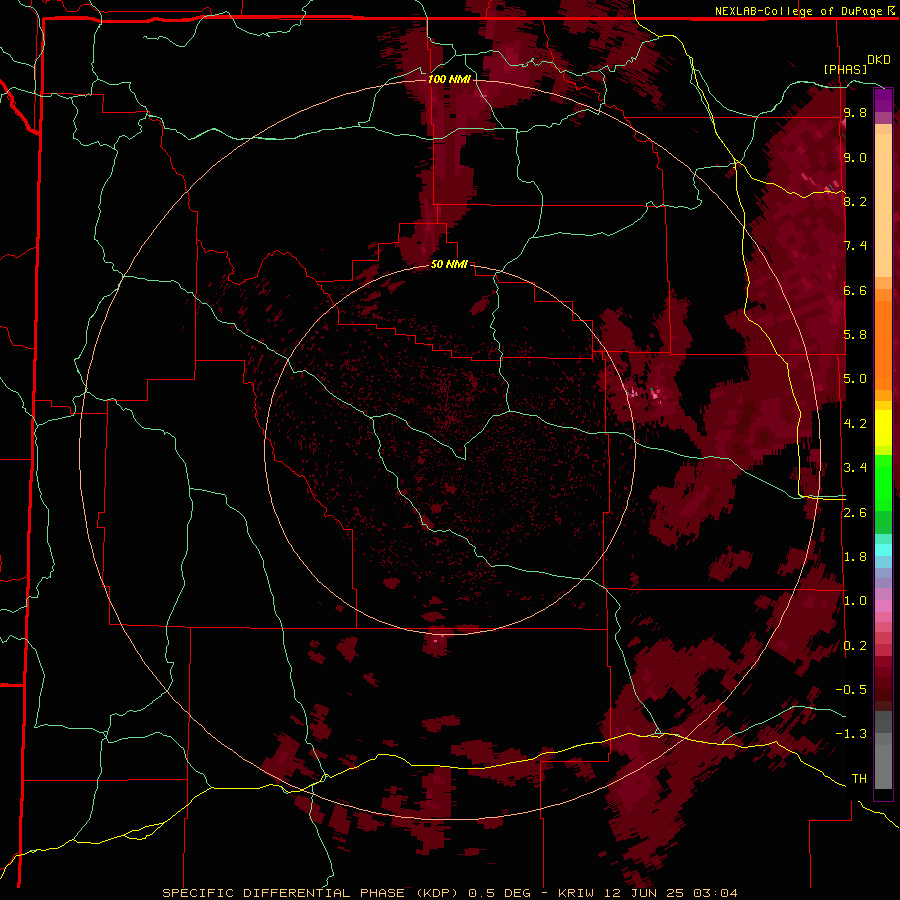
Task: Click the purple top band of color scale
Action: coord(883,99)
